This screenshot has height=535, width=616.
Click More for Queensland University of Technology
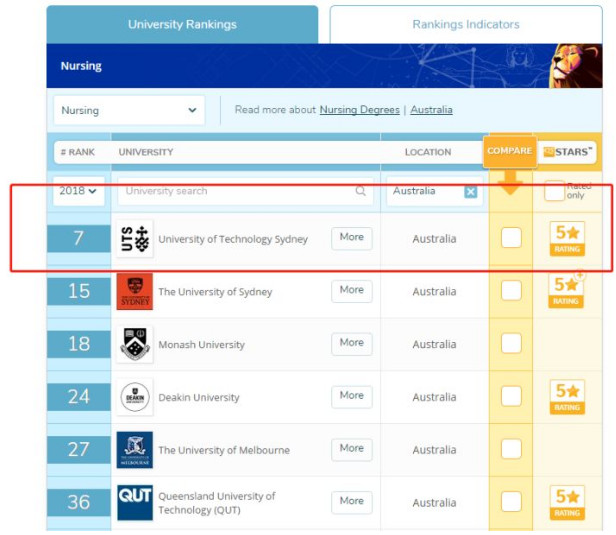pos(352,502)
